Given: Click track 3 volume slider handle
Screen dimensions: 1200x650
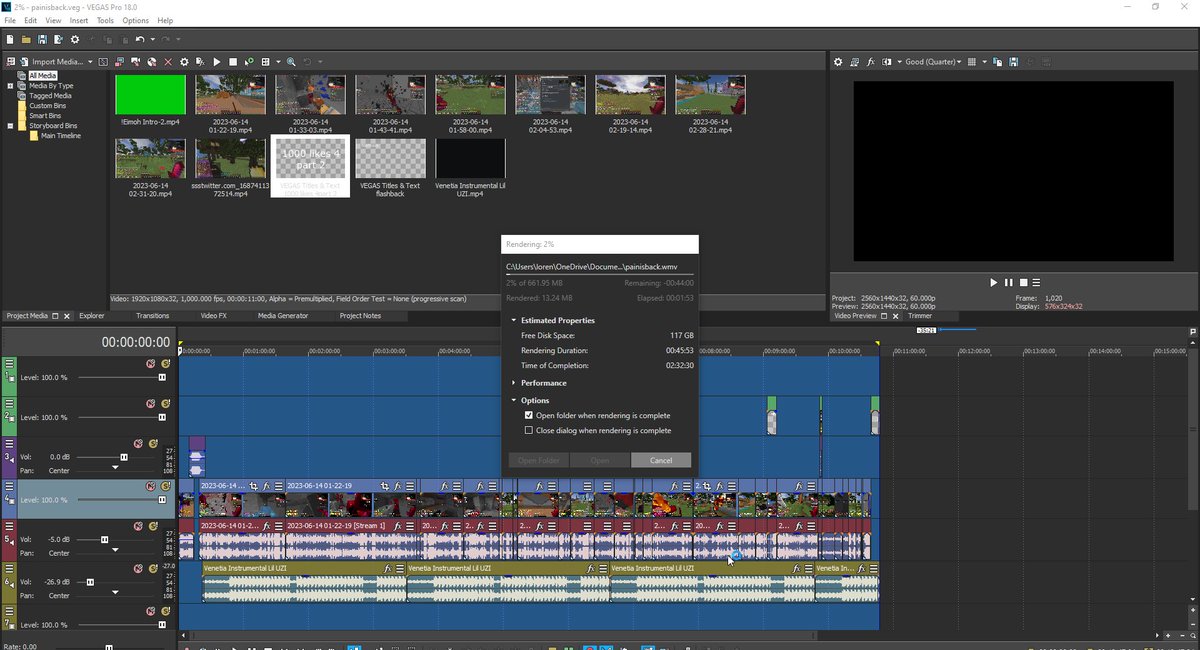Looking at the screenshot, I should tap(124, 457).
